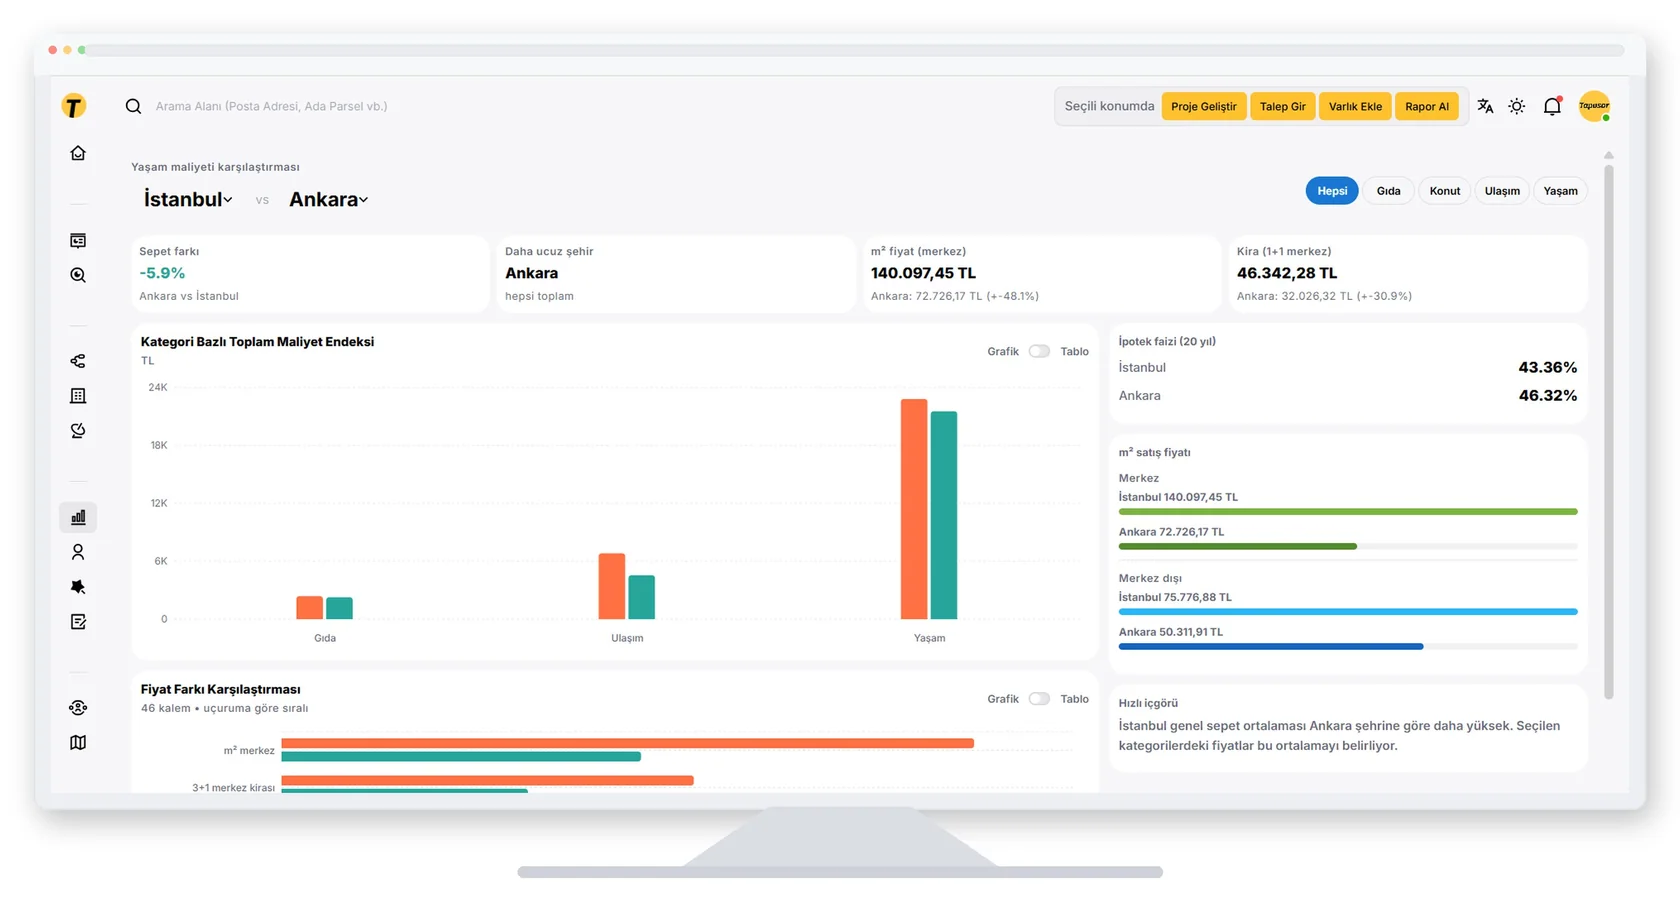1680x917 pixels.
Task: Open the building sidebar icon
Action: pyautogui.click(x=78, y=396)
